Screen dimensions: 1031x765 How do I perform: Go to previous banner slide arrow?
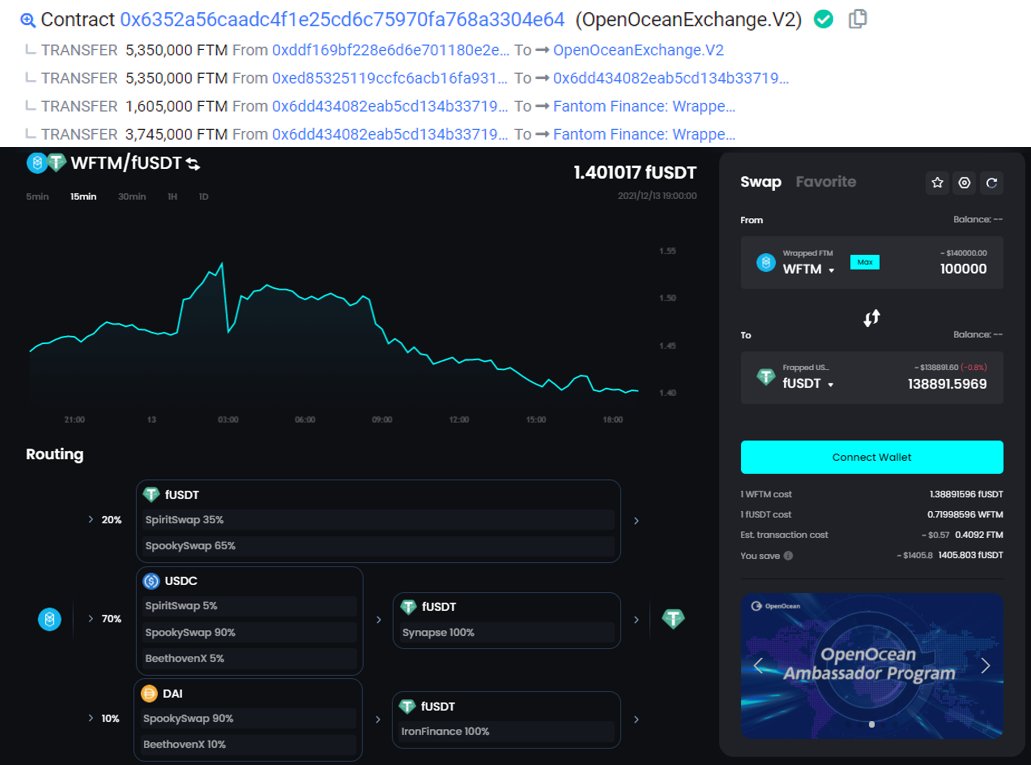point(758,666)
